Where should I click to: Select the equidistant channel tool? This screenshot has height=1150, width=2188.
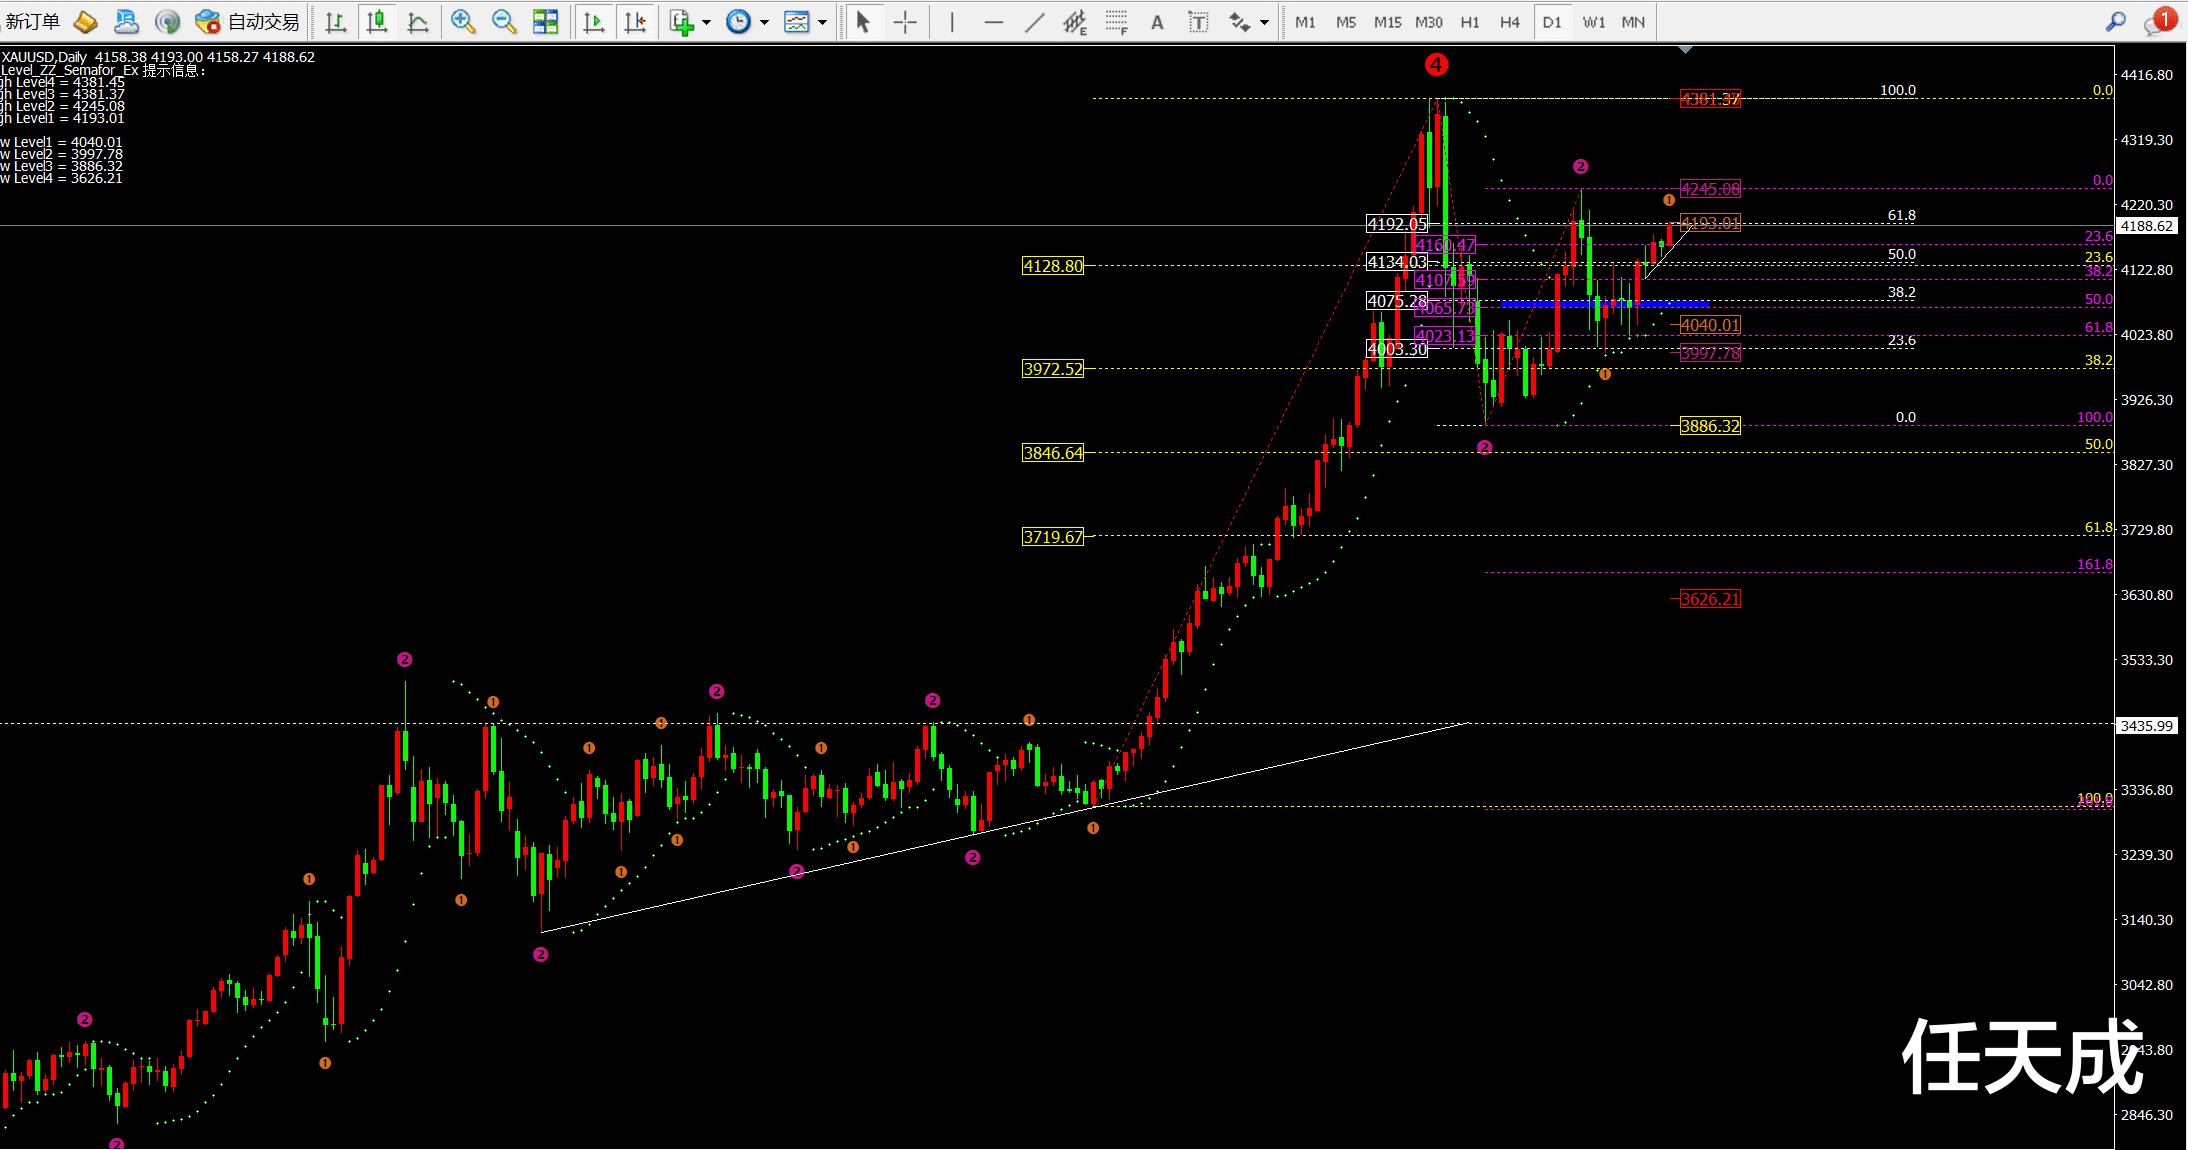tap(1074, 22)
